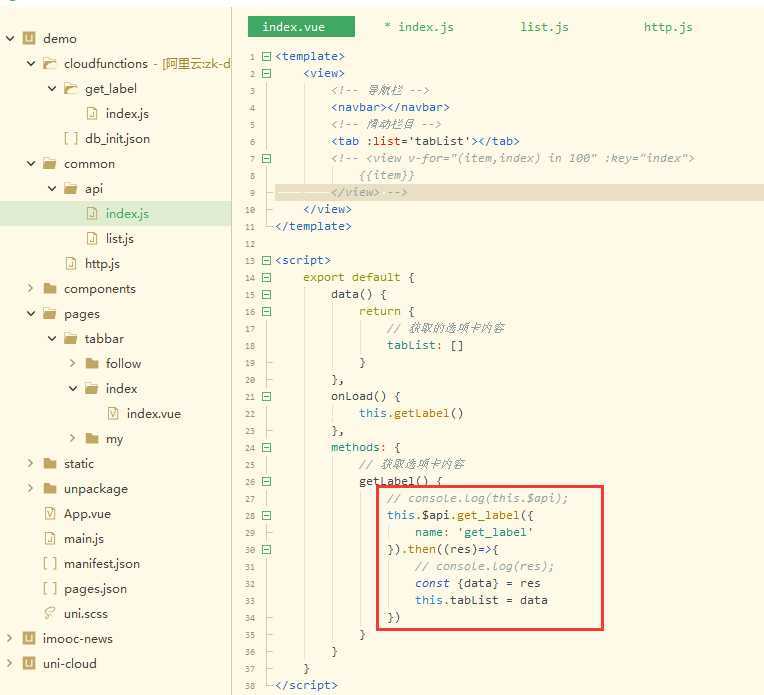
Task: Select the highlighted api index.js file name
Action: 127,213
